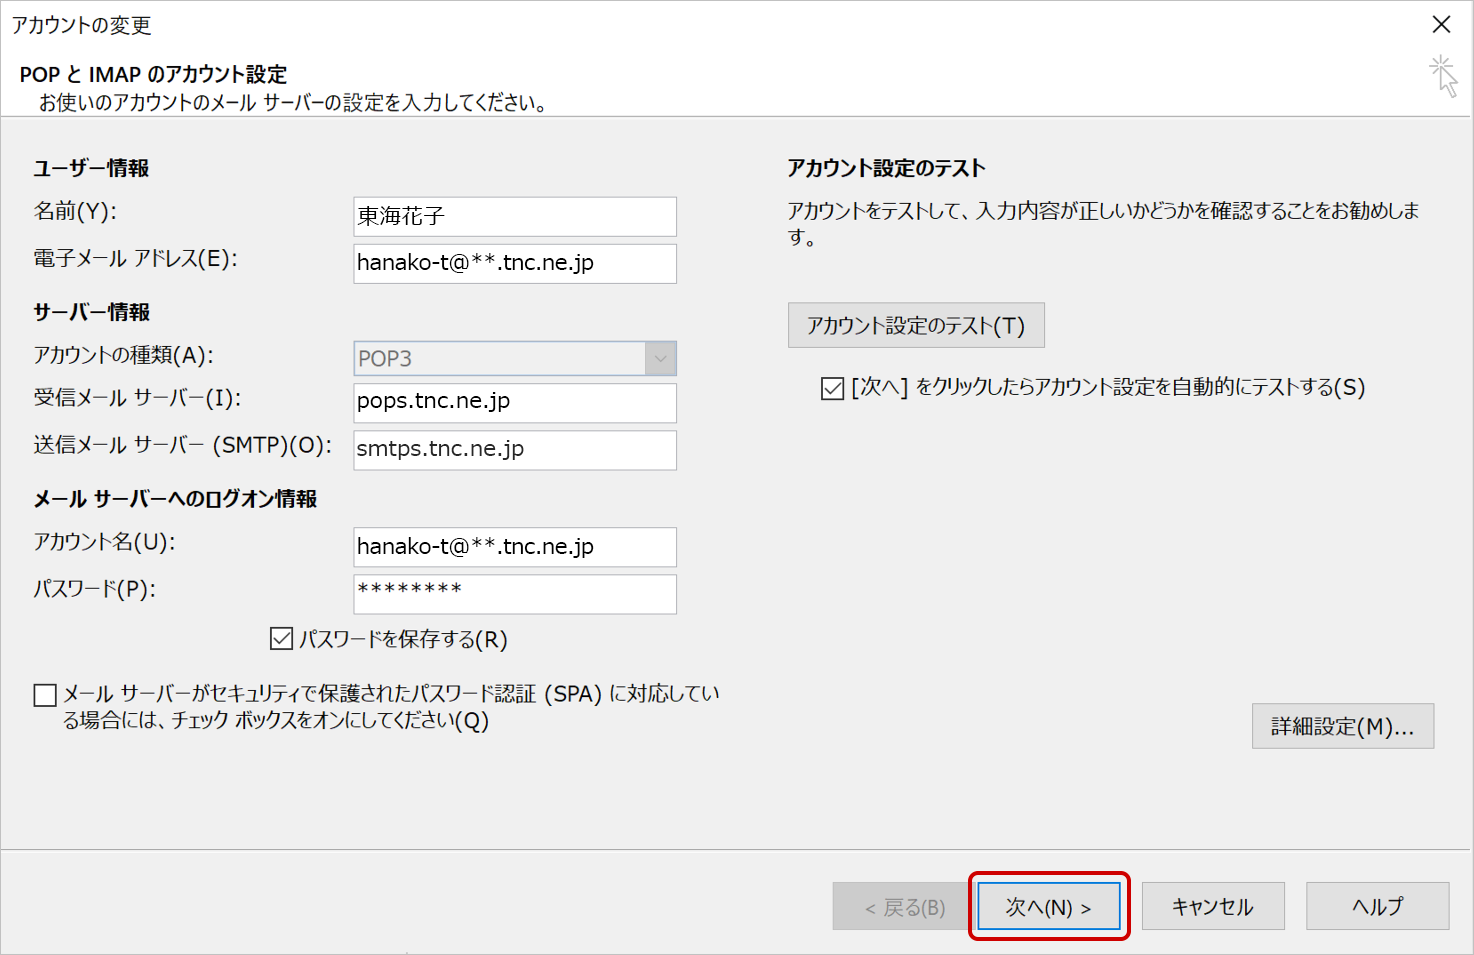Viewport: 1474px width, 955px height.
Task: Click the ヘルプ button
Action: 1377,906
